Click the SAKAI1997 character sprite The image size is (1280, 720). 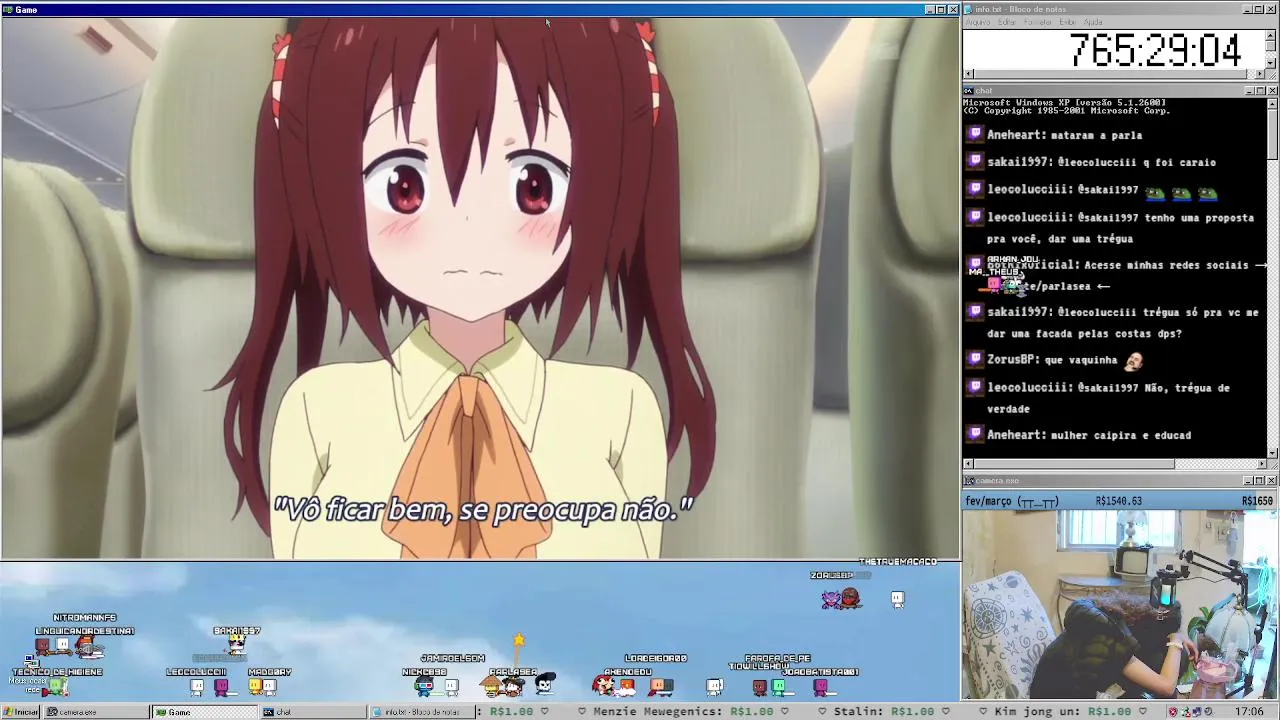click(236, 645)
